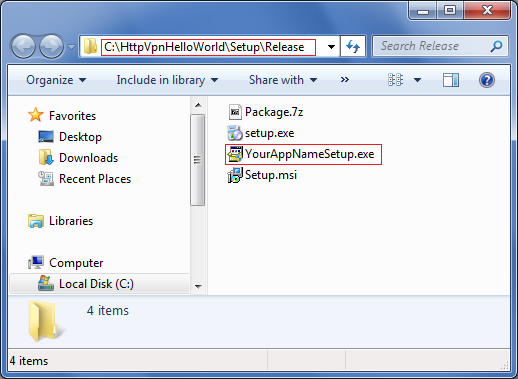Click the YourAppNameSetup.exe icon
Screen dimensions: 518x379
[235, 154]
